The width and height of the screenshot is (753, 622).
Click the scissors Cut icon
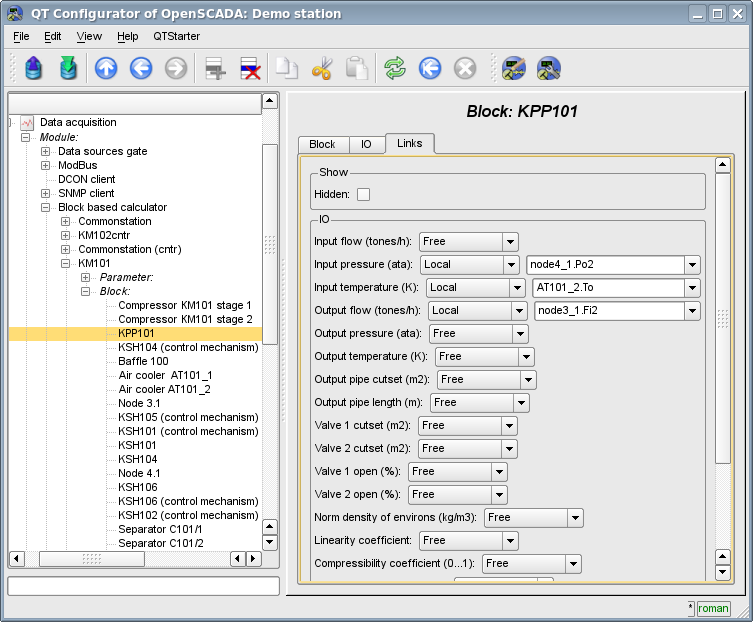coord(322,68)
